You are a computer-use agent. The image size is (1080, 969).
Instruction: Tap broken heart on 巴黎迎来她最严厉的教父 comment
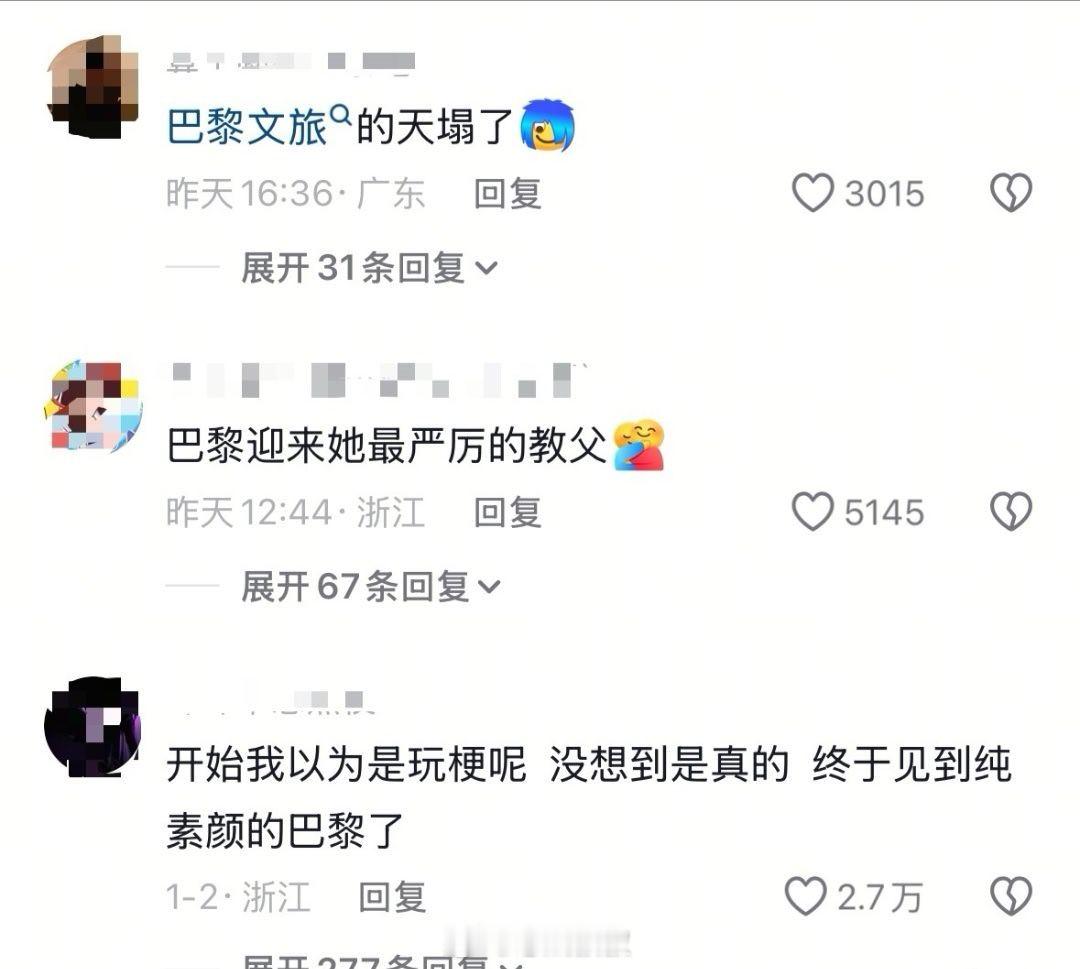1010,512
